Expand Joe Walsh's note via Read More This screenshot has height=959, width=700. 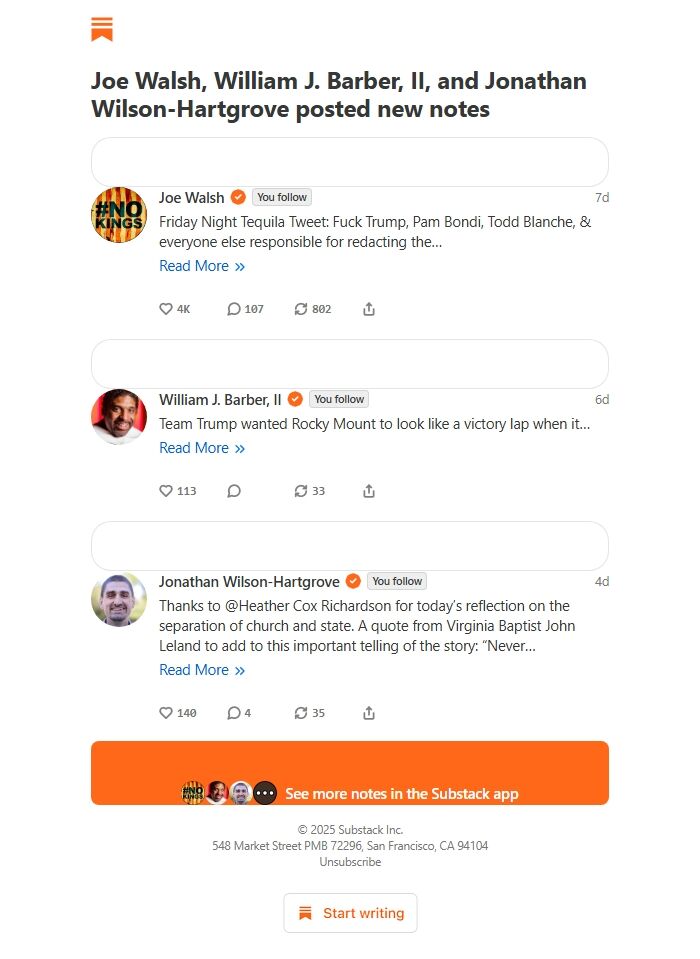tap(201, 266)
